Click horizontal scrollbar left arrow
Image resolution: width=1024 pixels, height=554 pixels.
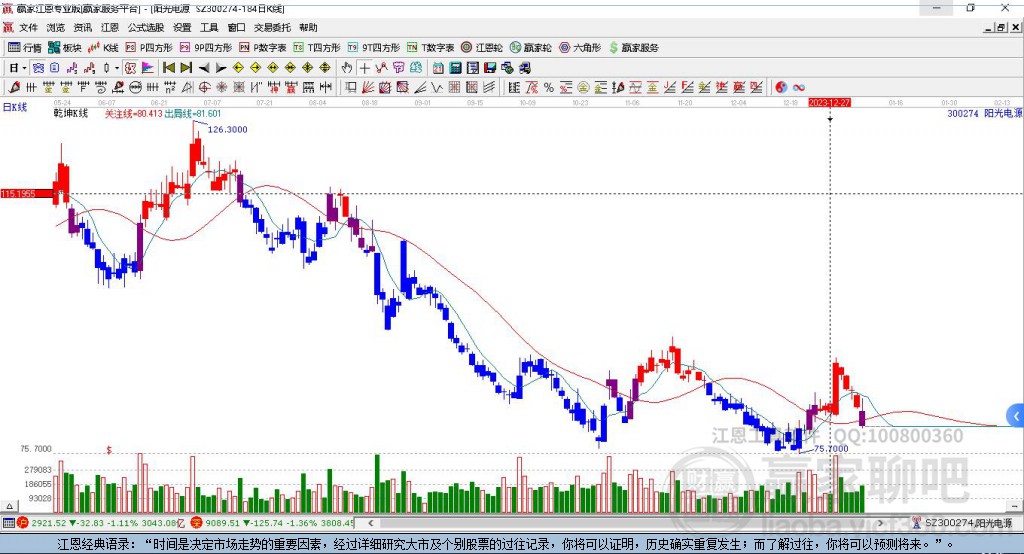(370, 523)
